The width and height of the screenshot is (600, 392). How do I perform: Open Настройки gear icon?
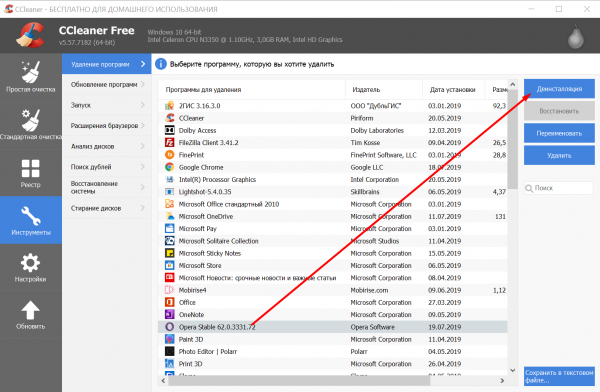pos(30,263)
